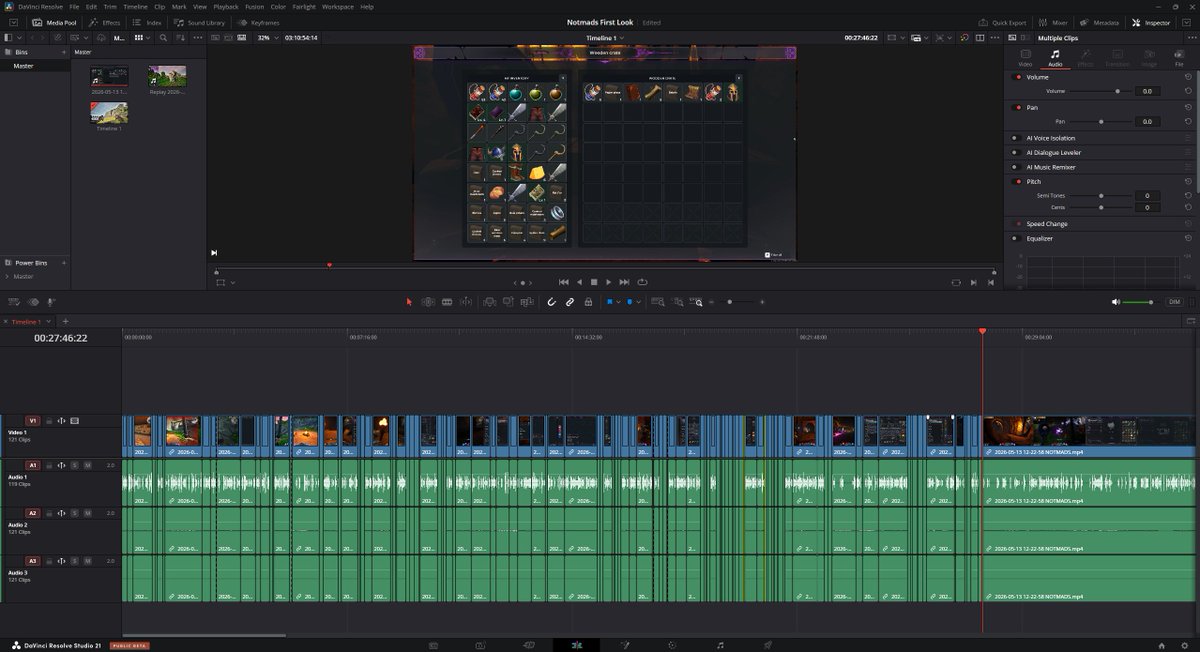
Task: Jump to last frame of timeline
Action: (624, 282)
